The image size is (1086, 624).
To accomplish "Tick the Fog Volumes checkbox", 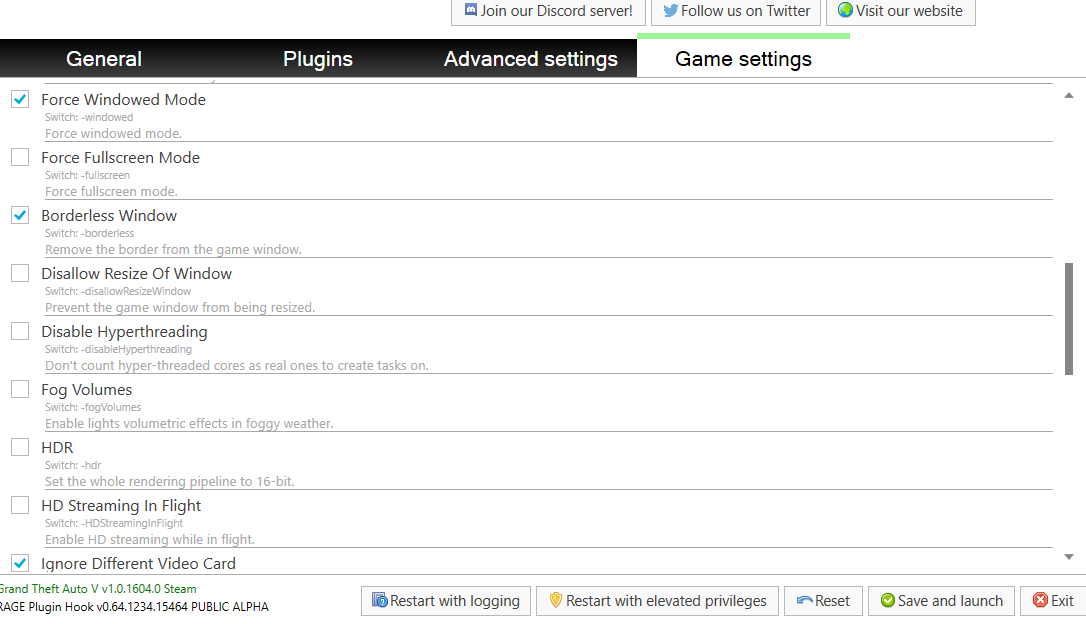I will (x=20, y=390).
